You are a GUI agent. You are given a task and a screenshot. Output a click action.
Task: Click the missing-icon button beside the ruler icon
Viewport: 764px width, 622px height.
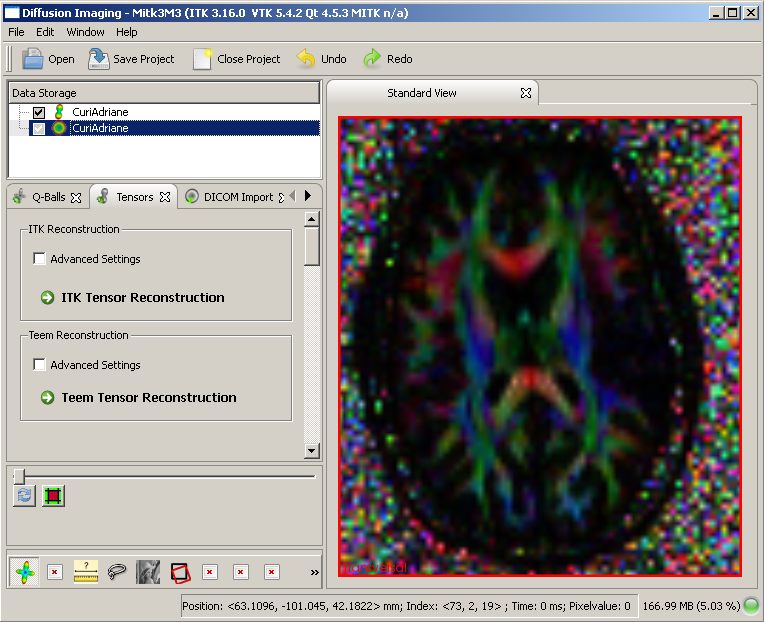(x=55, y=572)
